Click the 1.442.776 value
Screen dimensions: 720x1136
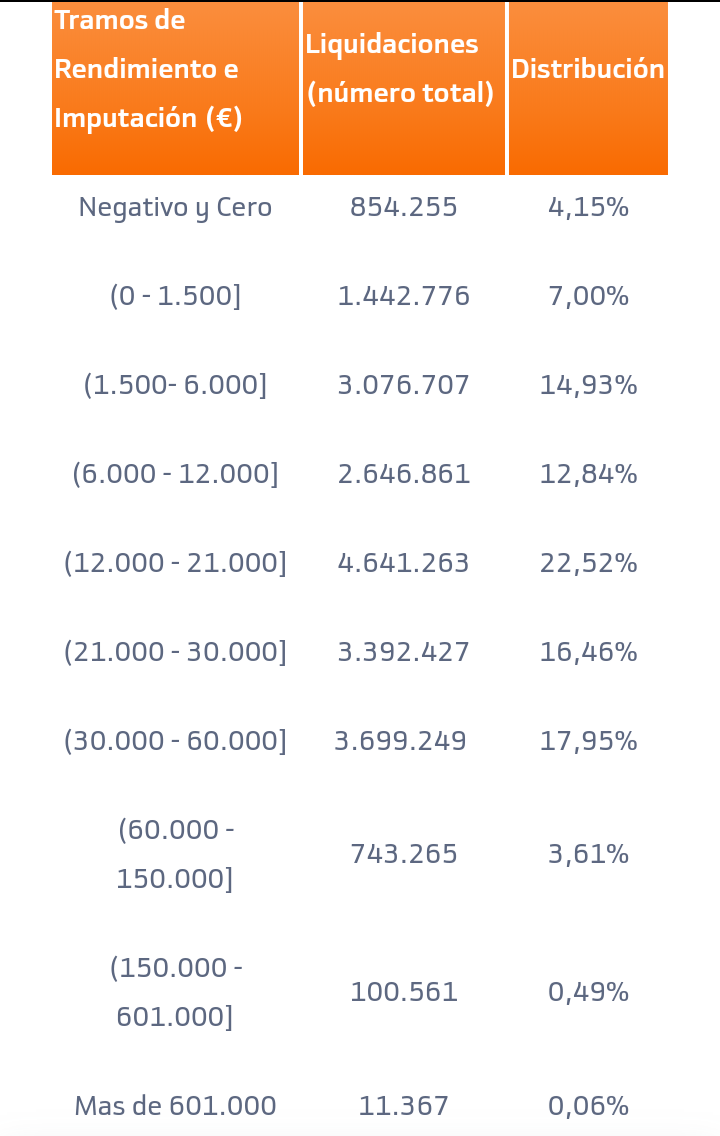pos(404,296)
